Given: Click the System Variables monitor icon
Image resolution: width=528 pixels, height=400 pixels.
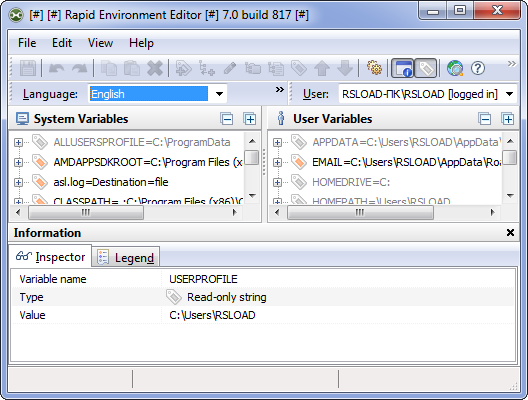Looking at the screenshot, I should point(23,119).
